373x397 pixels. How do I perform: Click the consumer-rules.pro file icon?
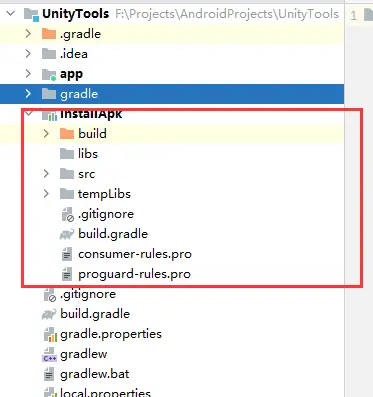67,254
